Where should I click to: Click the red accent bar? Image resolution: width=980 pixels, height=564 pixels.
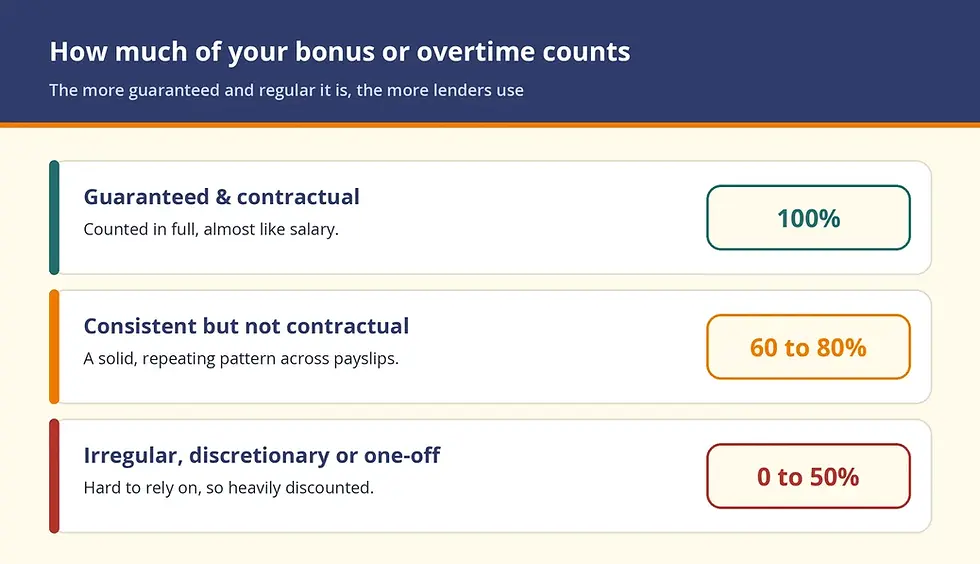click(x=54, y=476)
